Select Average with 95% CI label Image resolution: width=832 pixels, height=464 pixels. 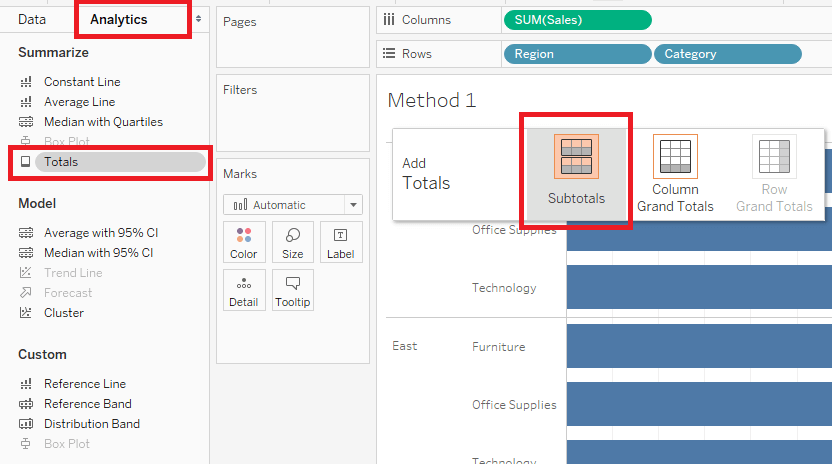(x=101, y=233)
